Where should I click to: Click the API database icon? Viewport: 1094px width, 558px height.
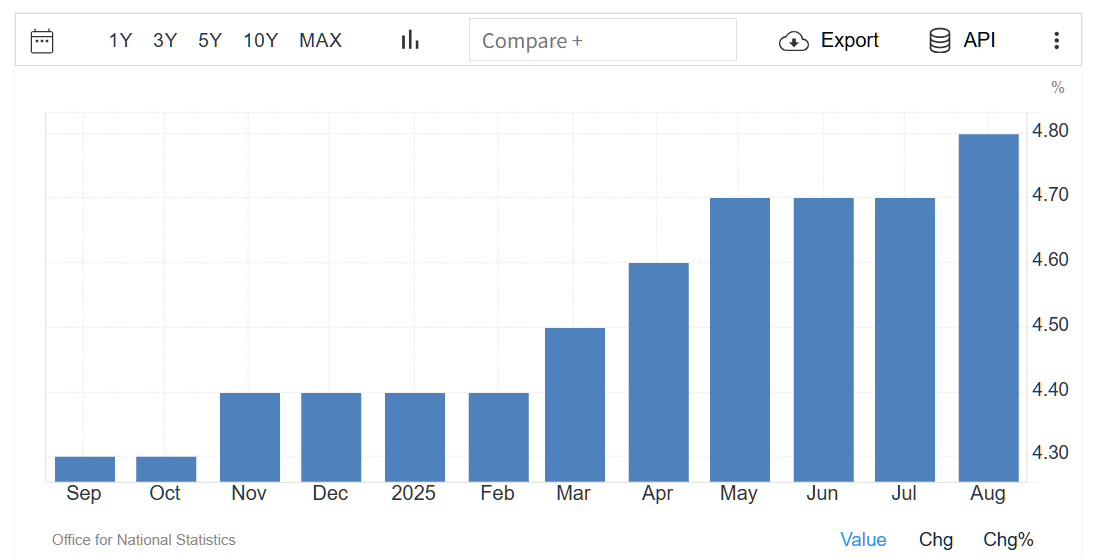pyautogui.click(x=939, y=41)
